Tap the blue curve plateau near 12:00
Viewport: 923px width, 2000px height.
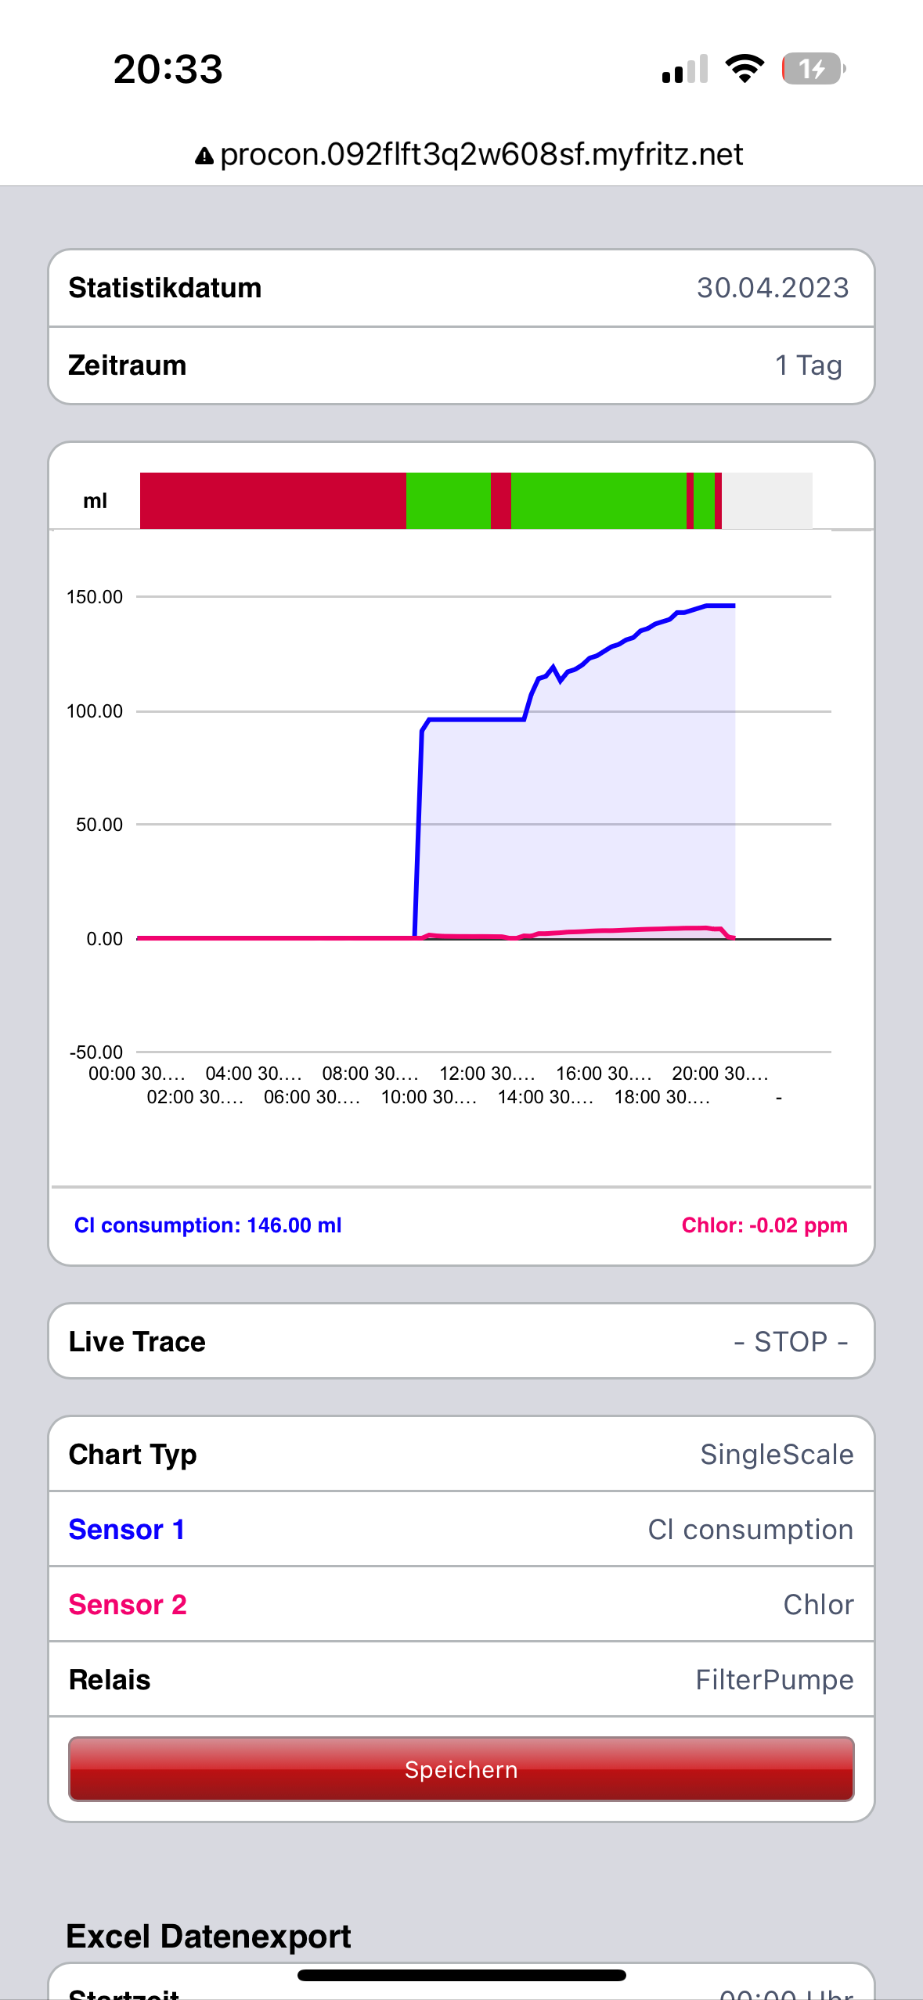tap(476, 719)
